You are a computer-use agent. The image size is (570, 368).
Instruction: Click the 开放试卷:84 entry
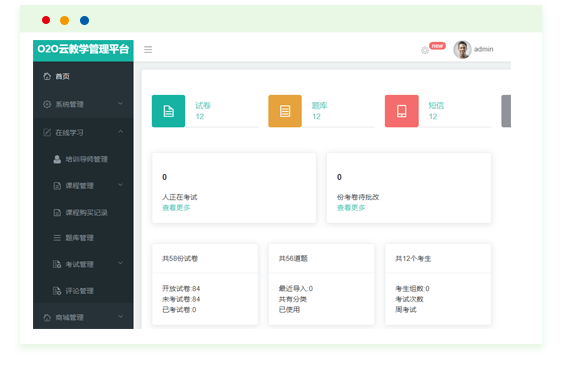coord(181,289)
